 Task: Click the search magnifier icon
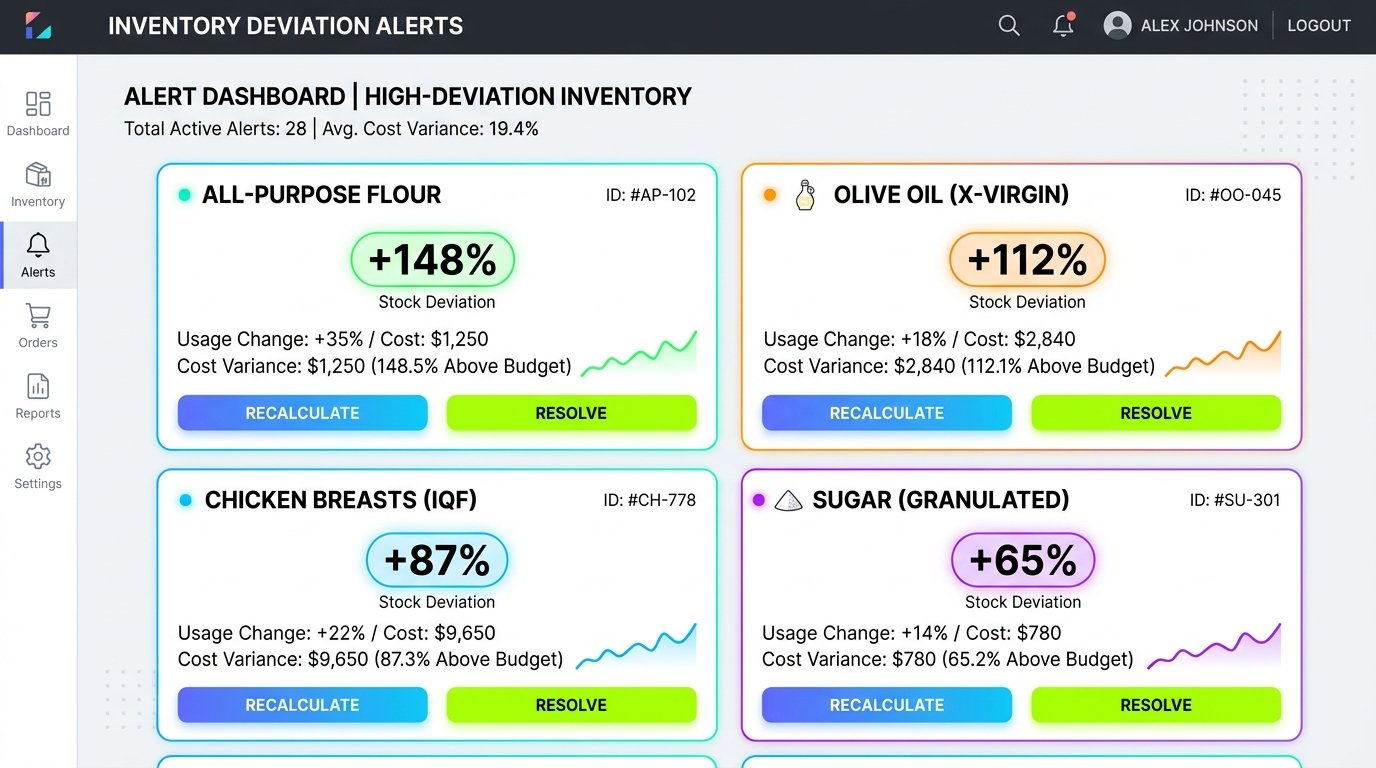(x=1009, y=26)
